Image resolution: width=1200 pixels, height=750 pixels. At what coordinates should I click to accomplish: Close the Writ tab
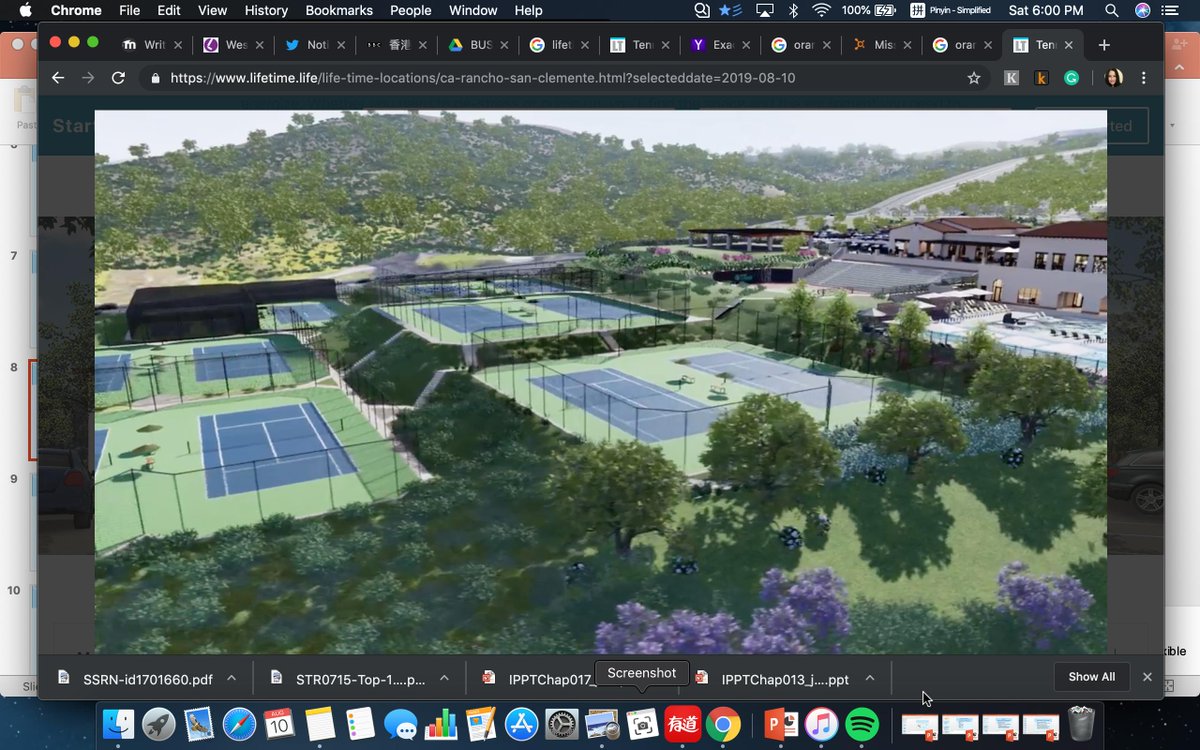(178, 45)
